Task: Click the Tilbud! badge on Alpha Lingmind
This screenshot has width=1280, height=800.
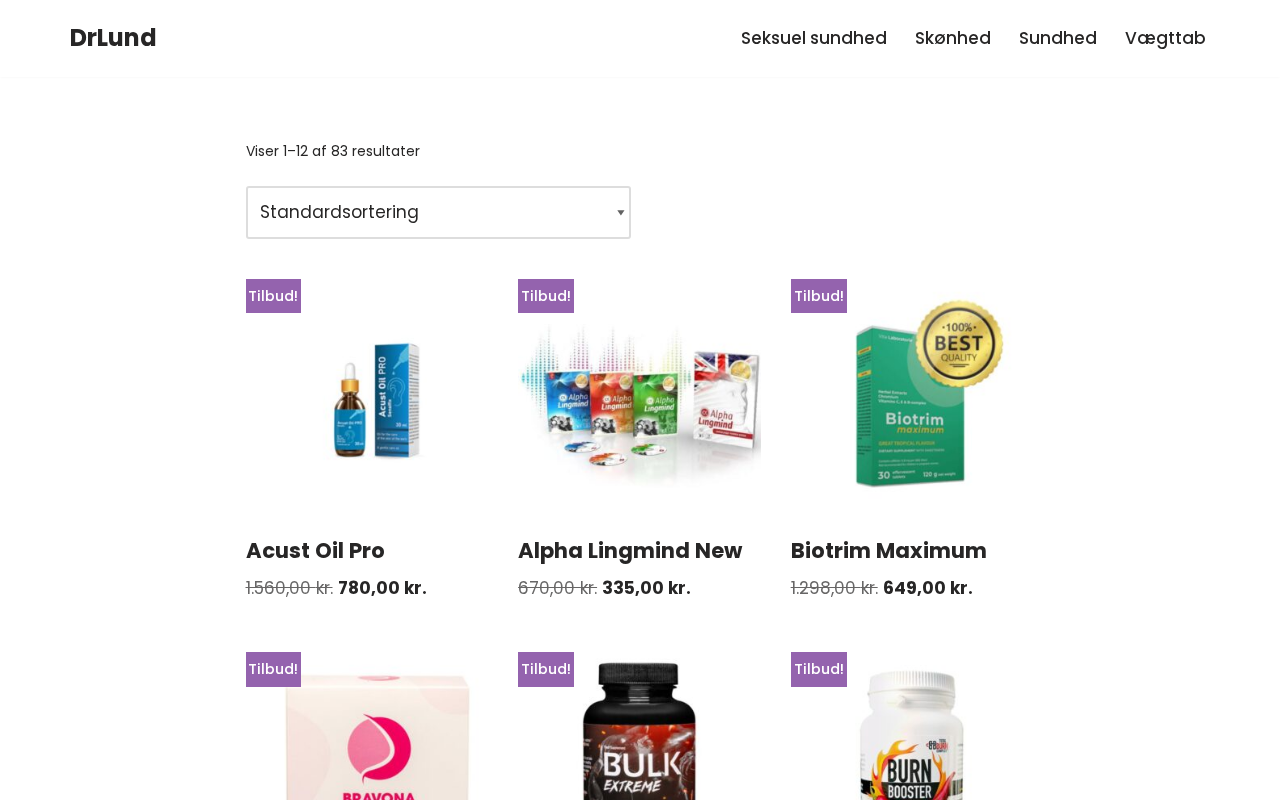Action: [x=546, y=296]
